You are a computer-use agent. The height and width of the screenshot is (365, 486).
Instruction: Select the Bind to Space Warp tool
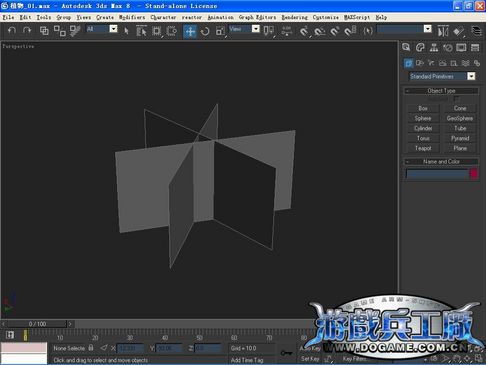75,31
